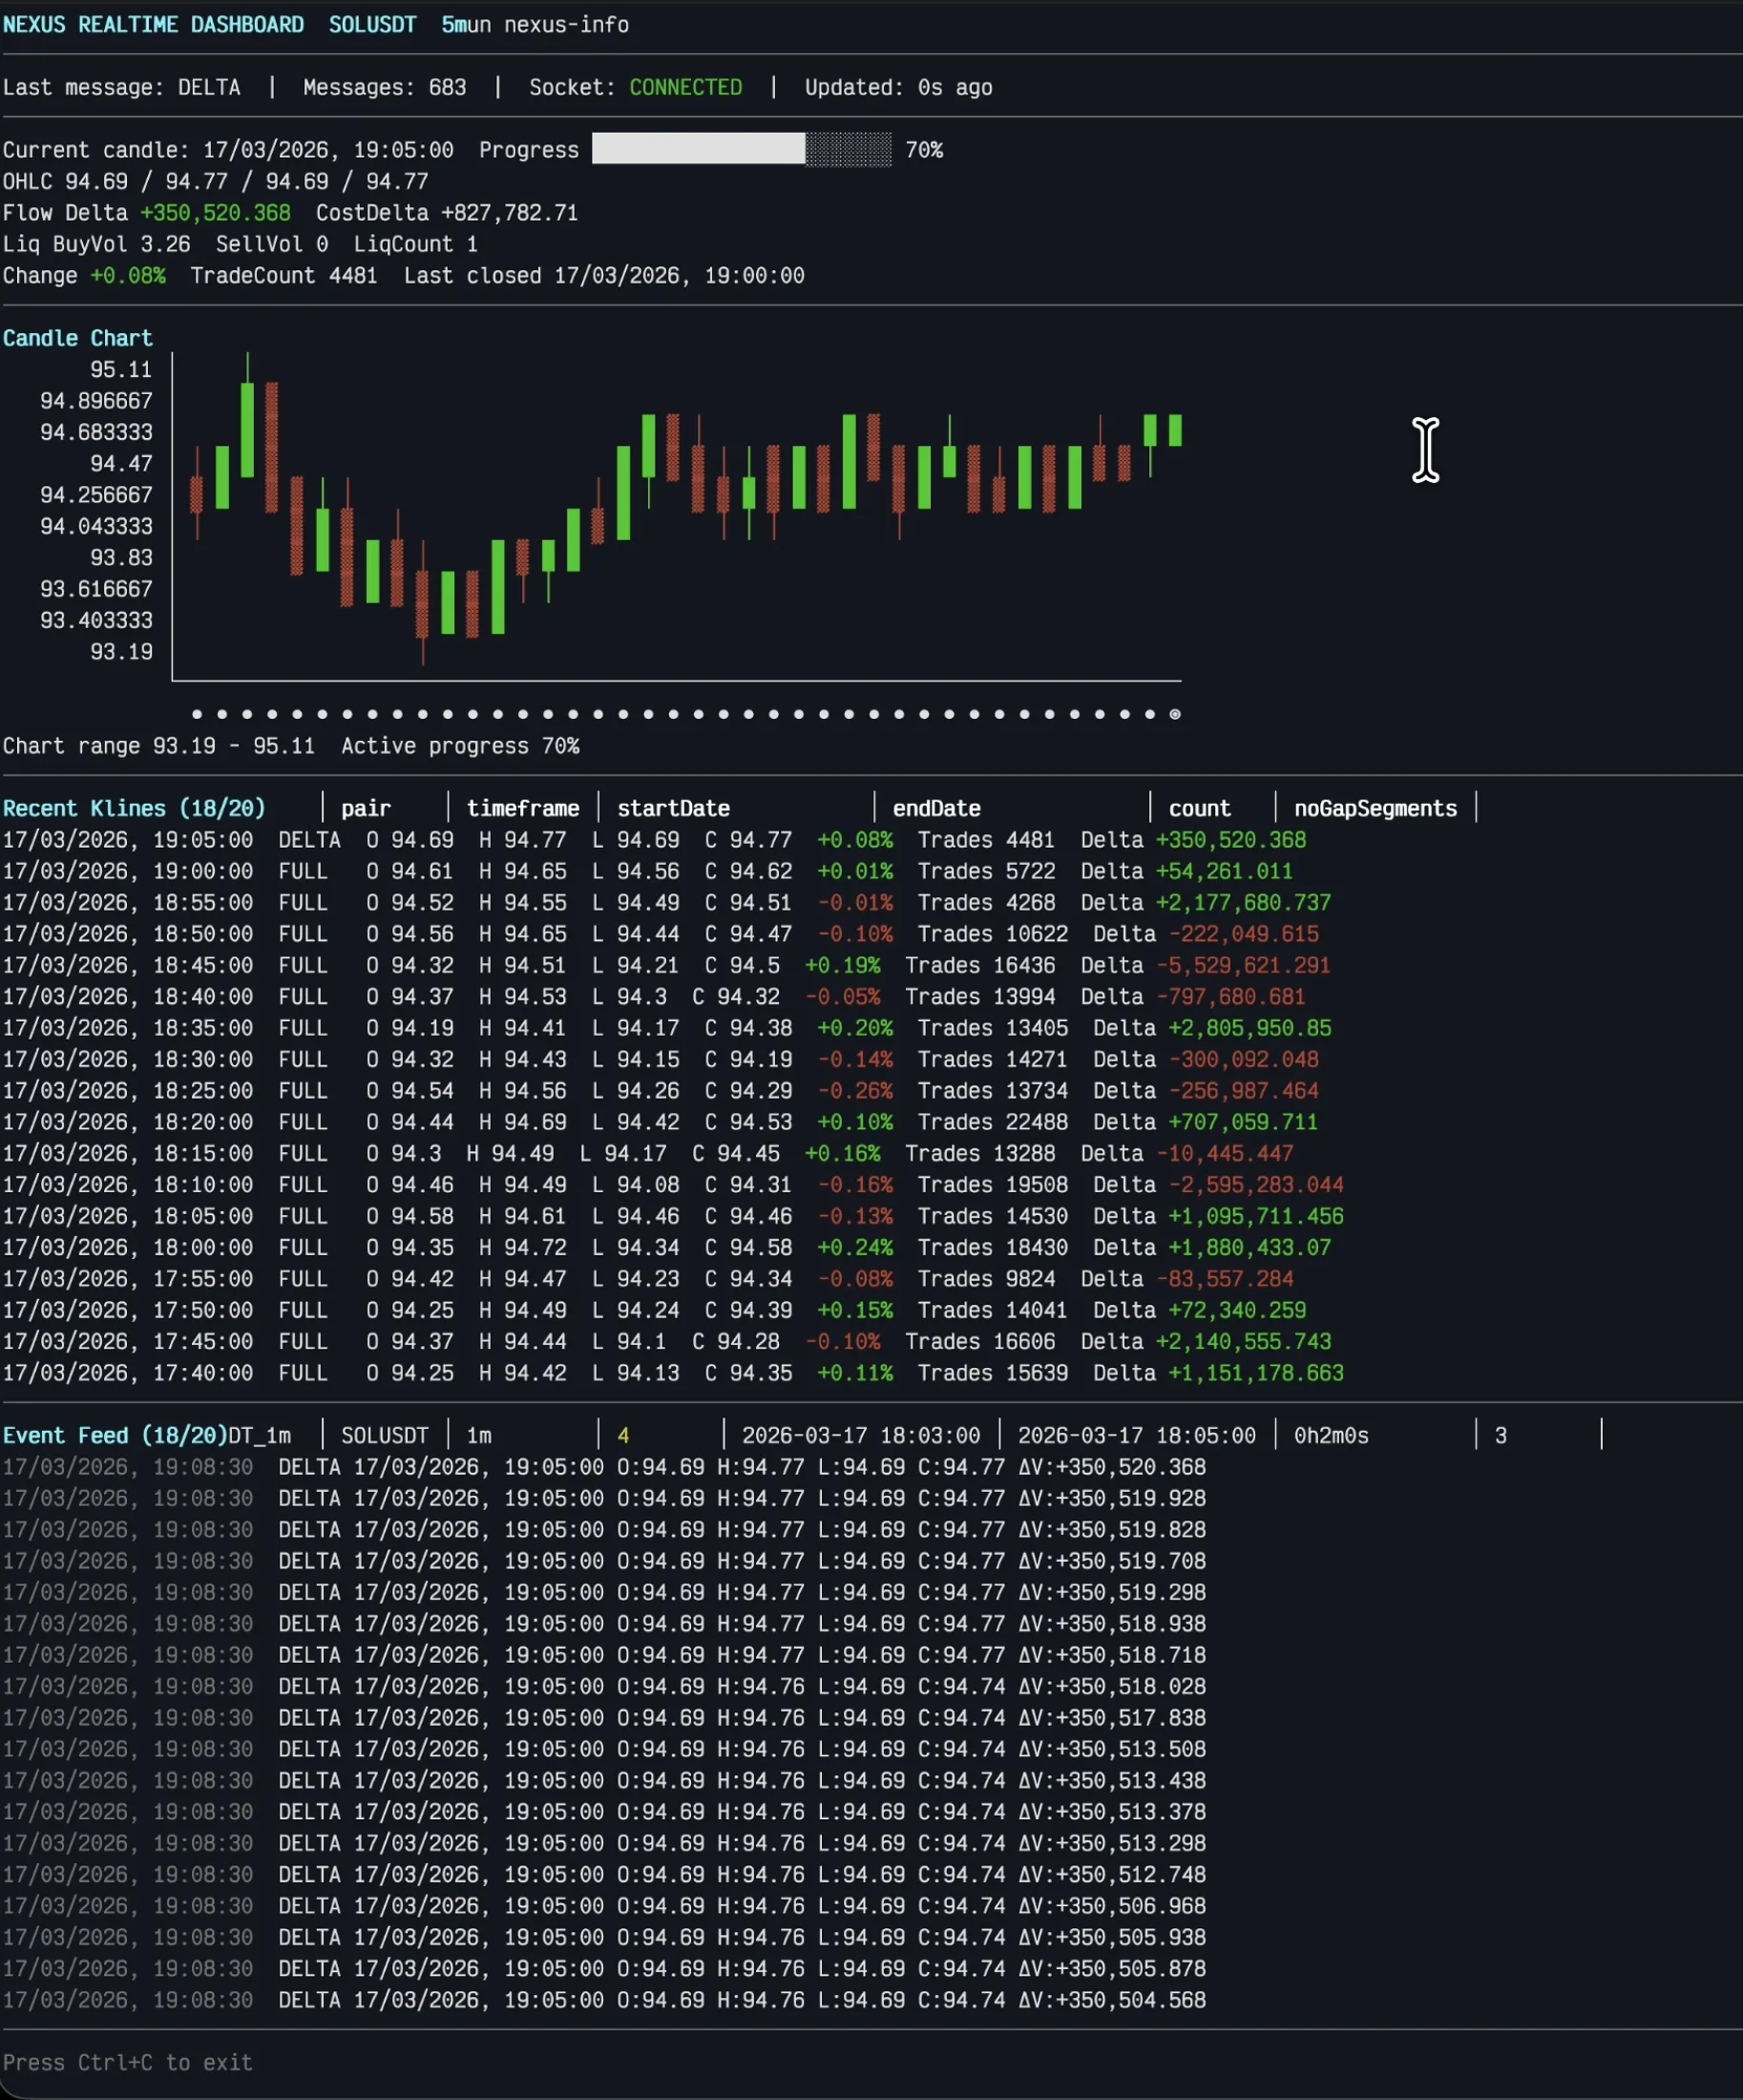The width and height of the screenshot is (1743, 2100).
Task: Select the 19:05:00 DELTA kline row
Action: click(654, 840)
